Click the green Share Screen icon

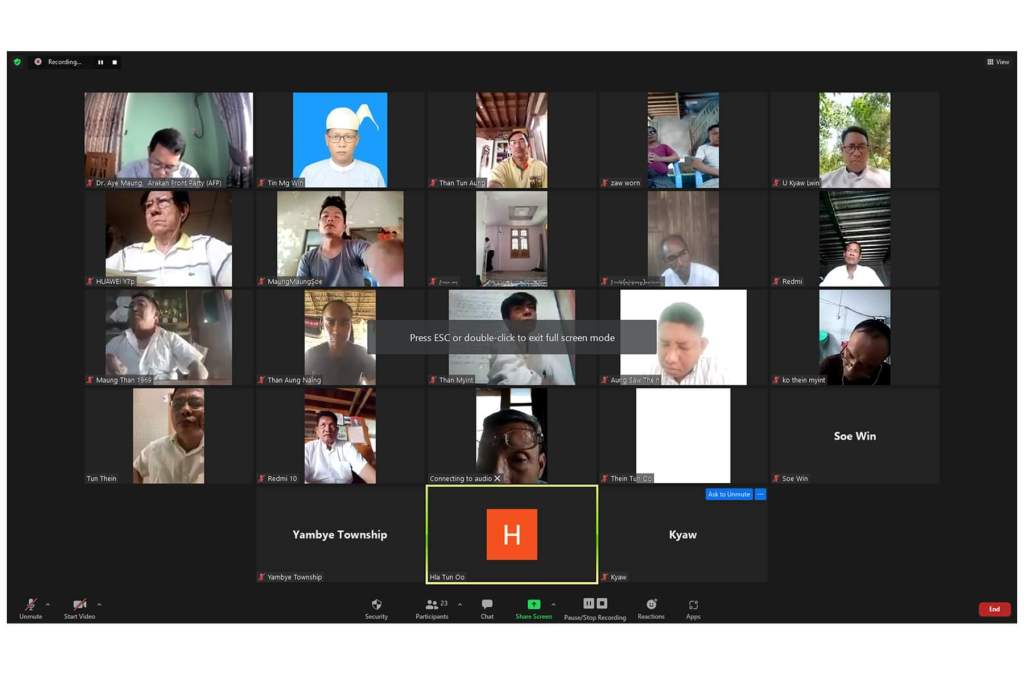pos(533,605)
